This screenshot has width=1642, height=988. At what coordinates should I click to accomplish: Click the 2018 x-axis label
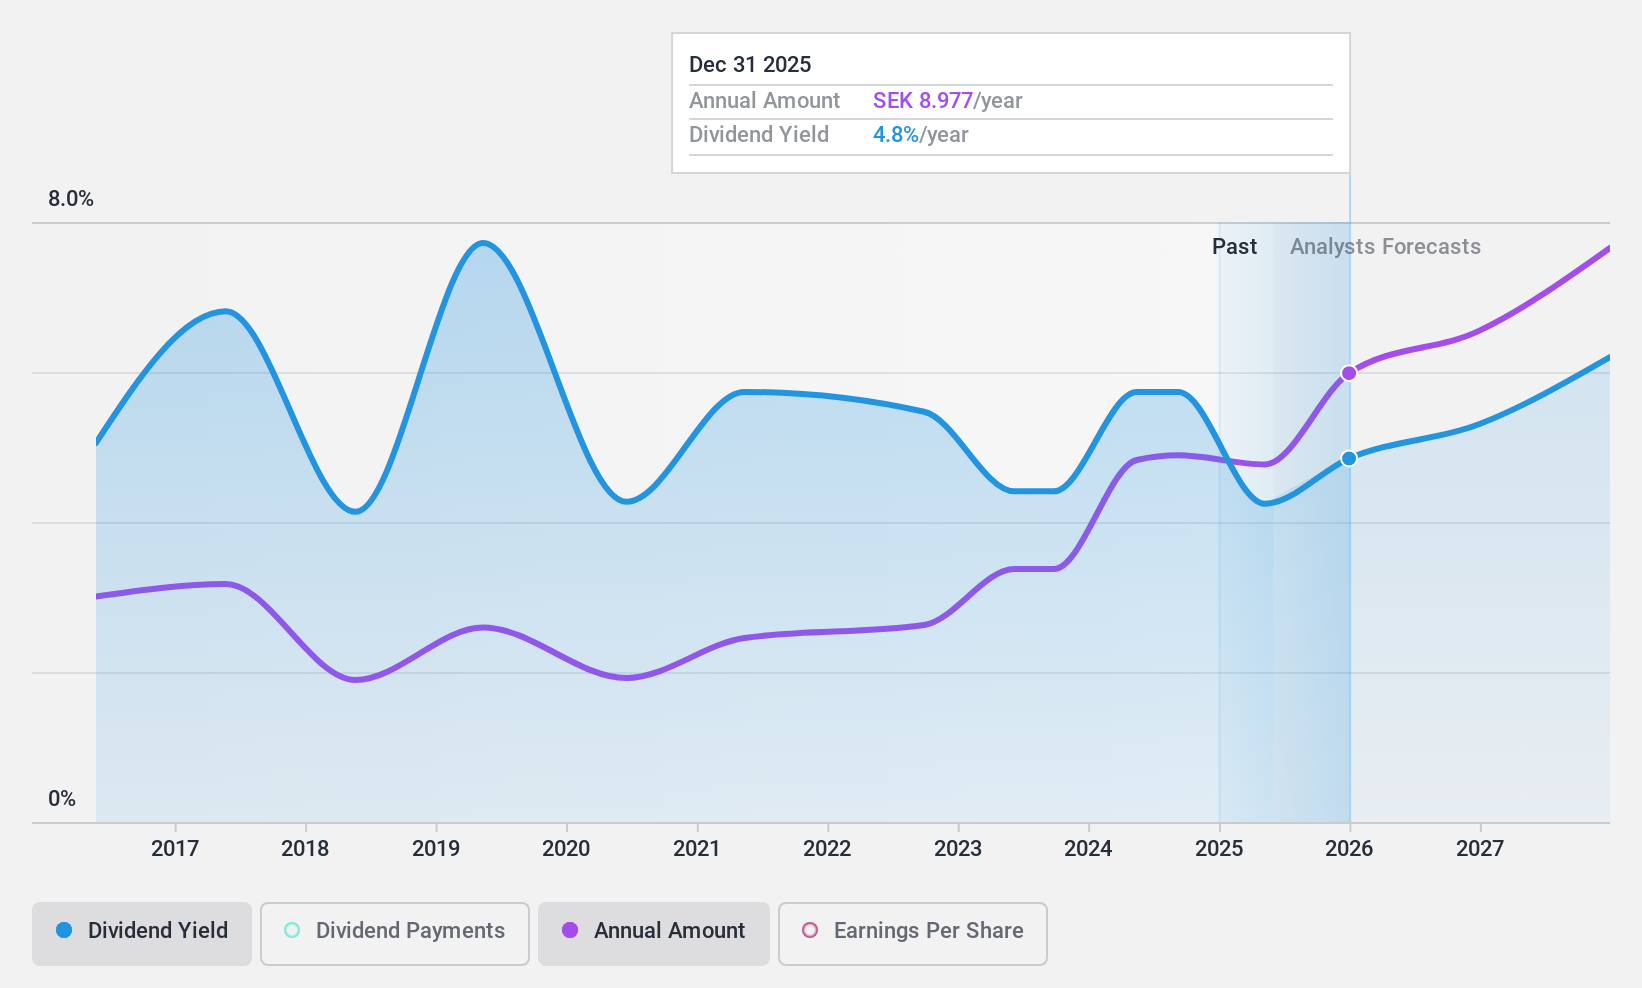(x=305, y=848)
